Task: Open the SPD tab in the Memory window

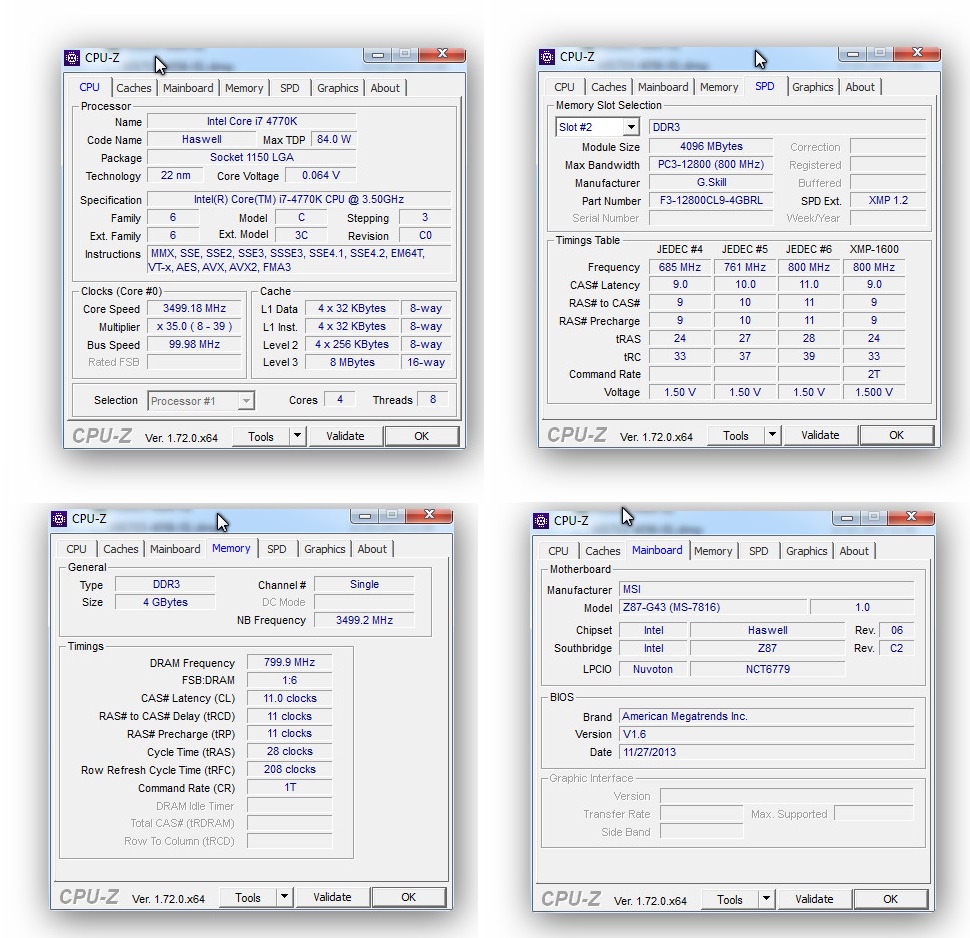Action: tap(277, 549)
